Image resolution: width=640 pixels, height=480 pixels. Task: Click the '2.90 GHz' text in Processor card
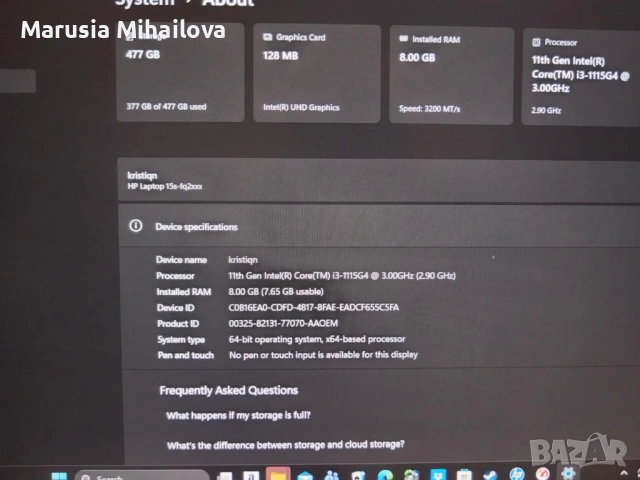point(546,110)
